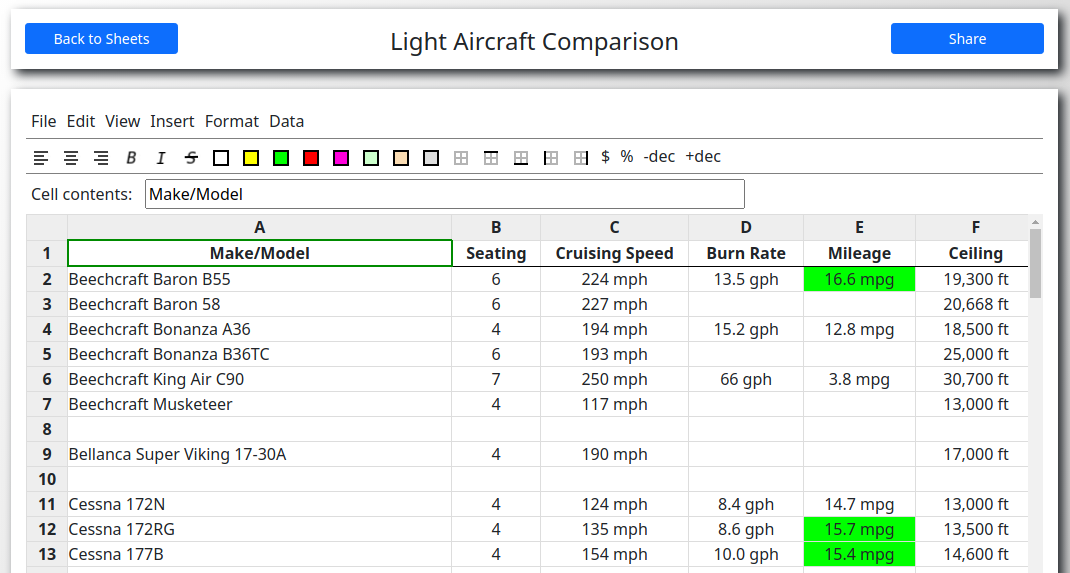Viewport: 1070px width, 573px height.
Task: Set cell background to magenta
Action: click(x=341, y=158)
